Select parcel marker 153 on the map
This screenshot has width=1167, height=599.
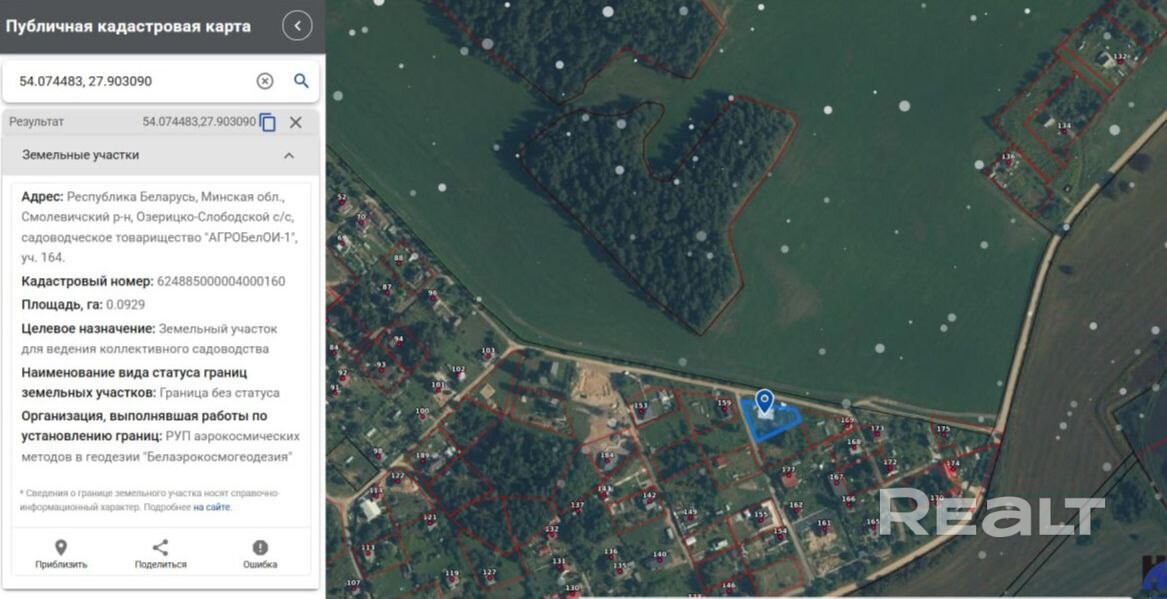tap(640, 406)
